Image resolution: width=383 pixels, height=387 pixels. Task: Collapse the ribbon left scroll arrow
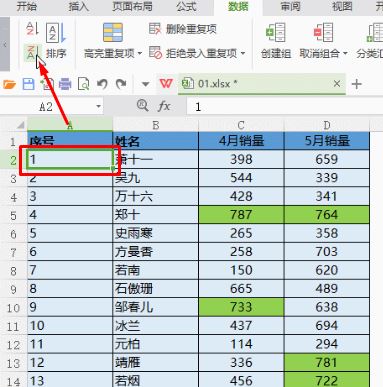pyautogui.click(x=5, y=44)
